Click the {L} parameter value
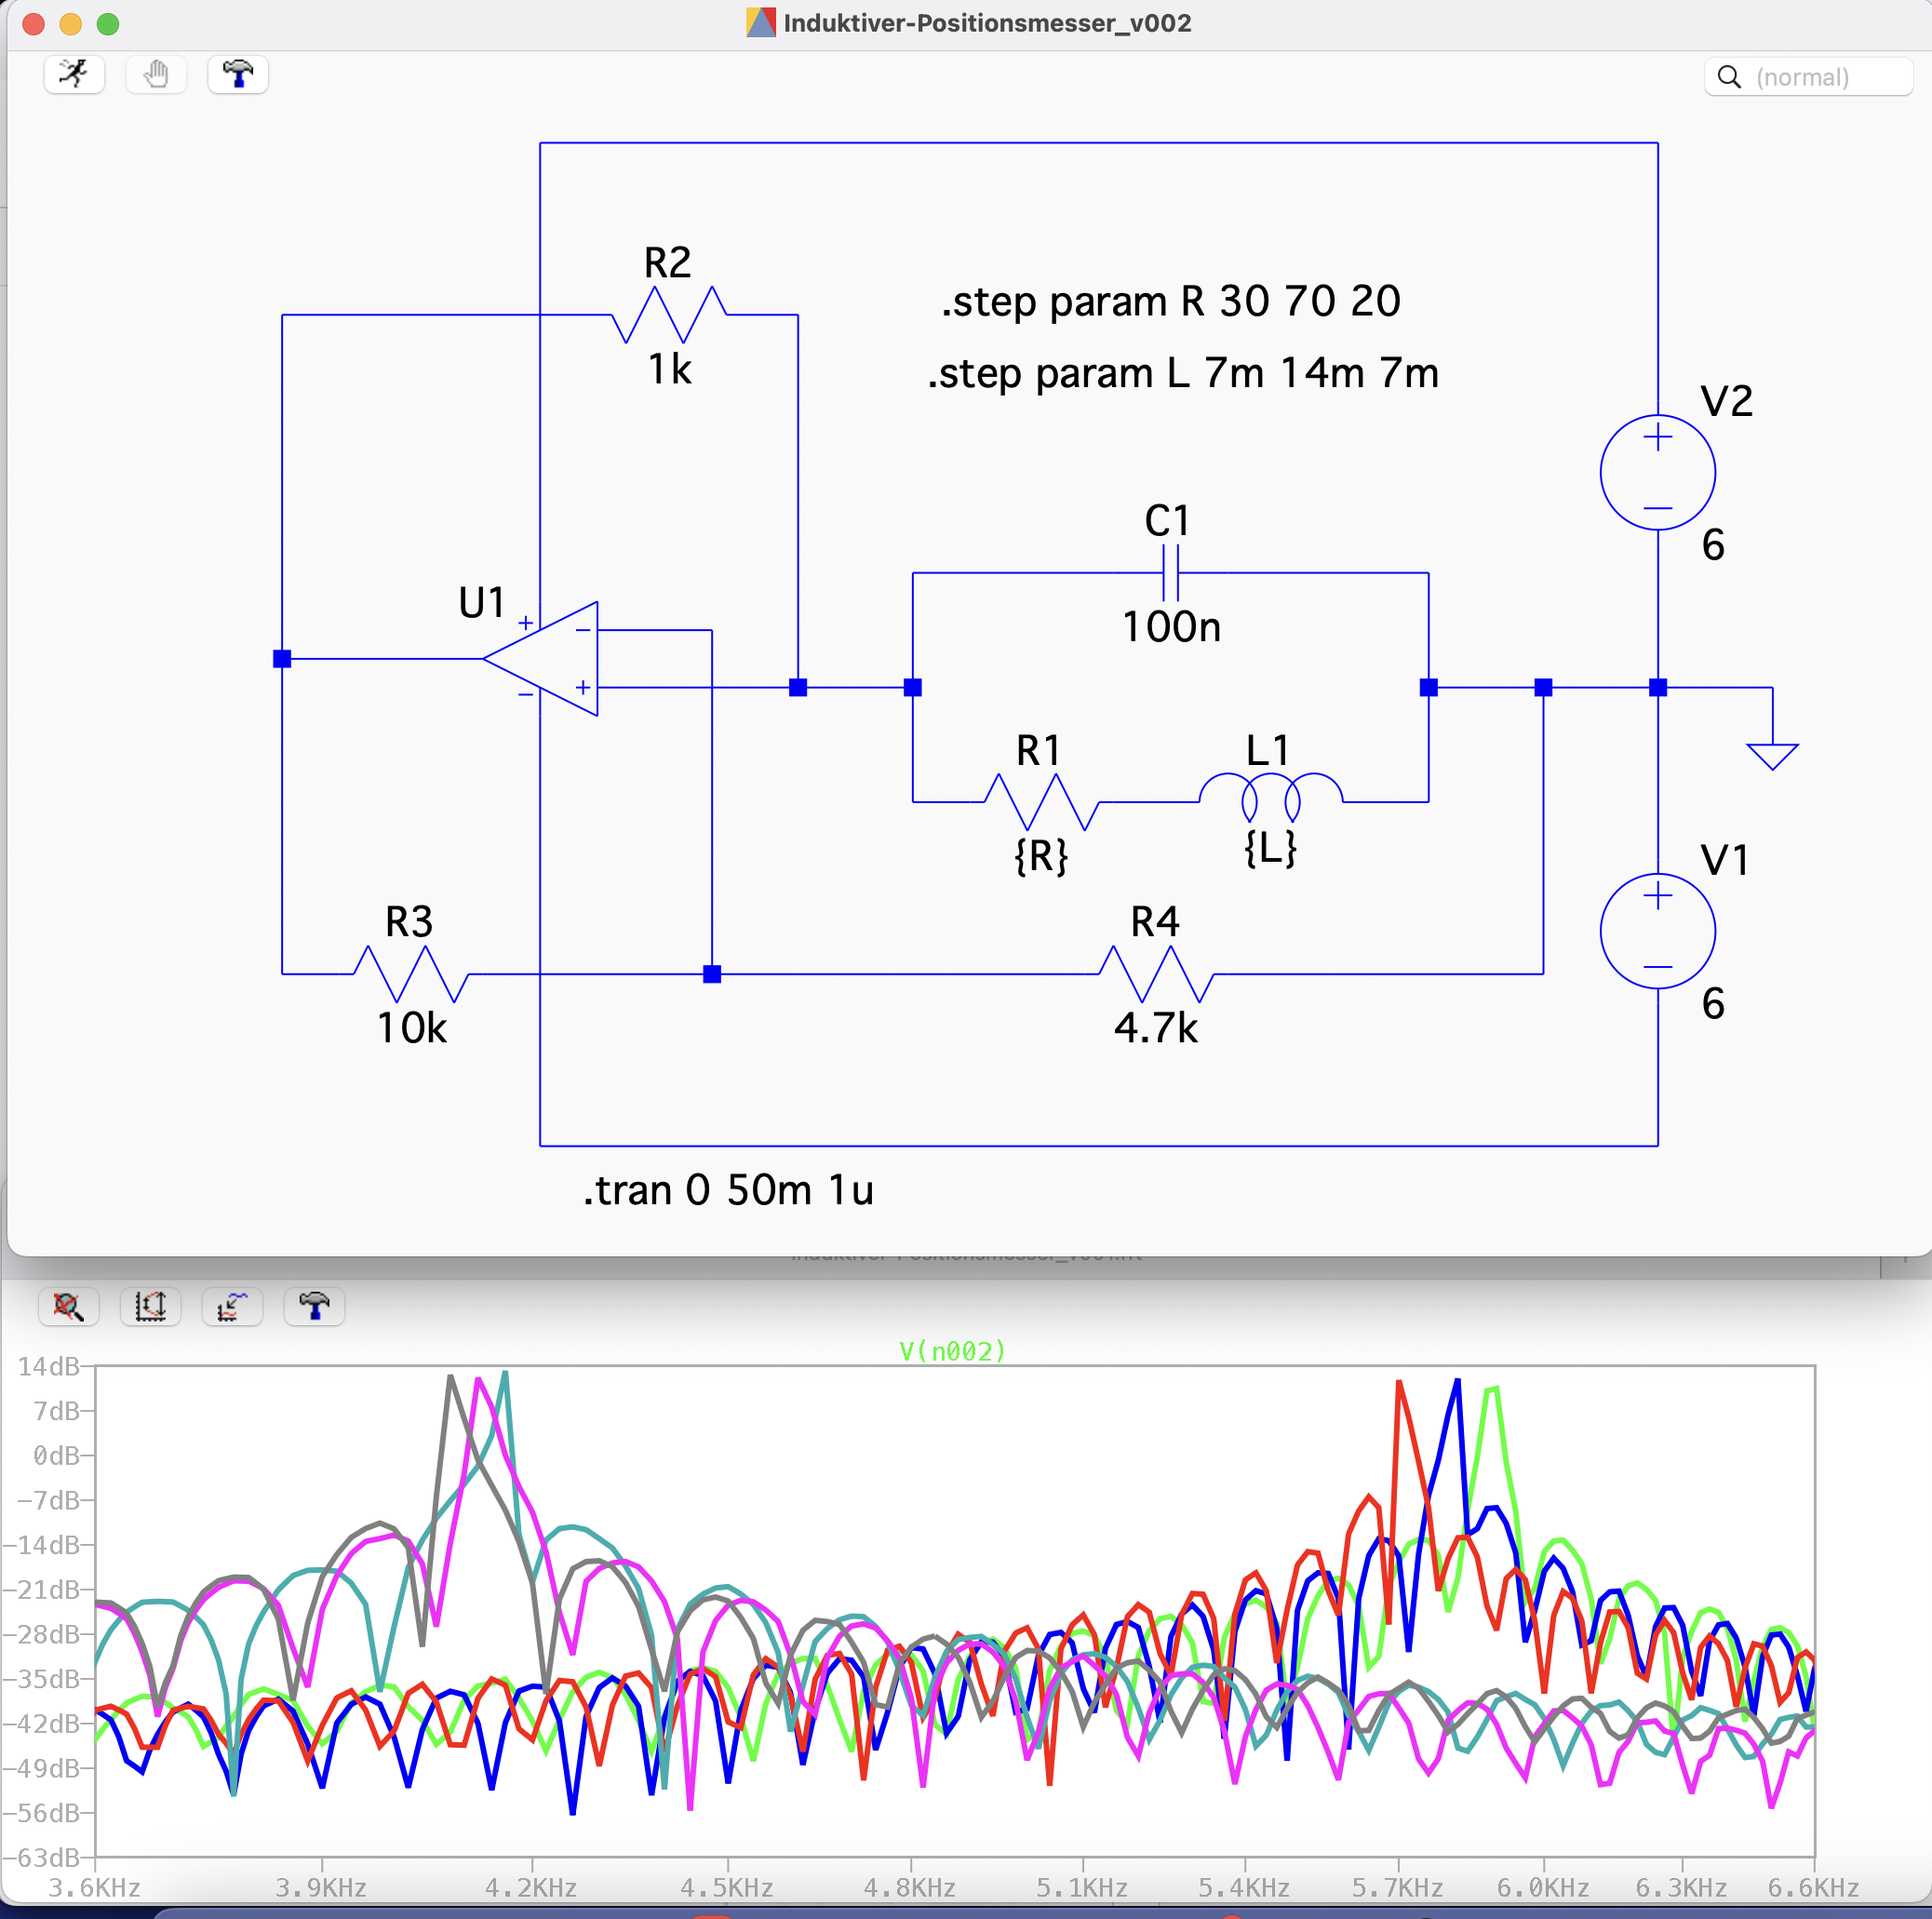The width and height of the screenshot is (1932, 1919). [x=1270, y=848]
